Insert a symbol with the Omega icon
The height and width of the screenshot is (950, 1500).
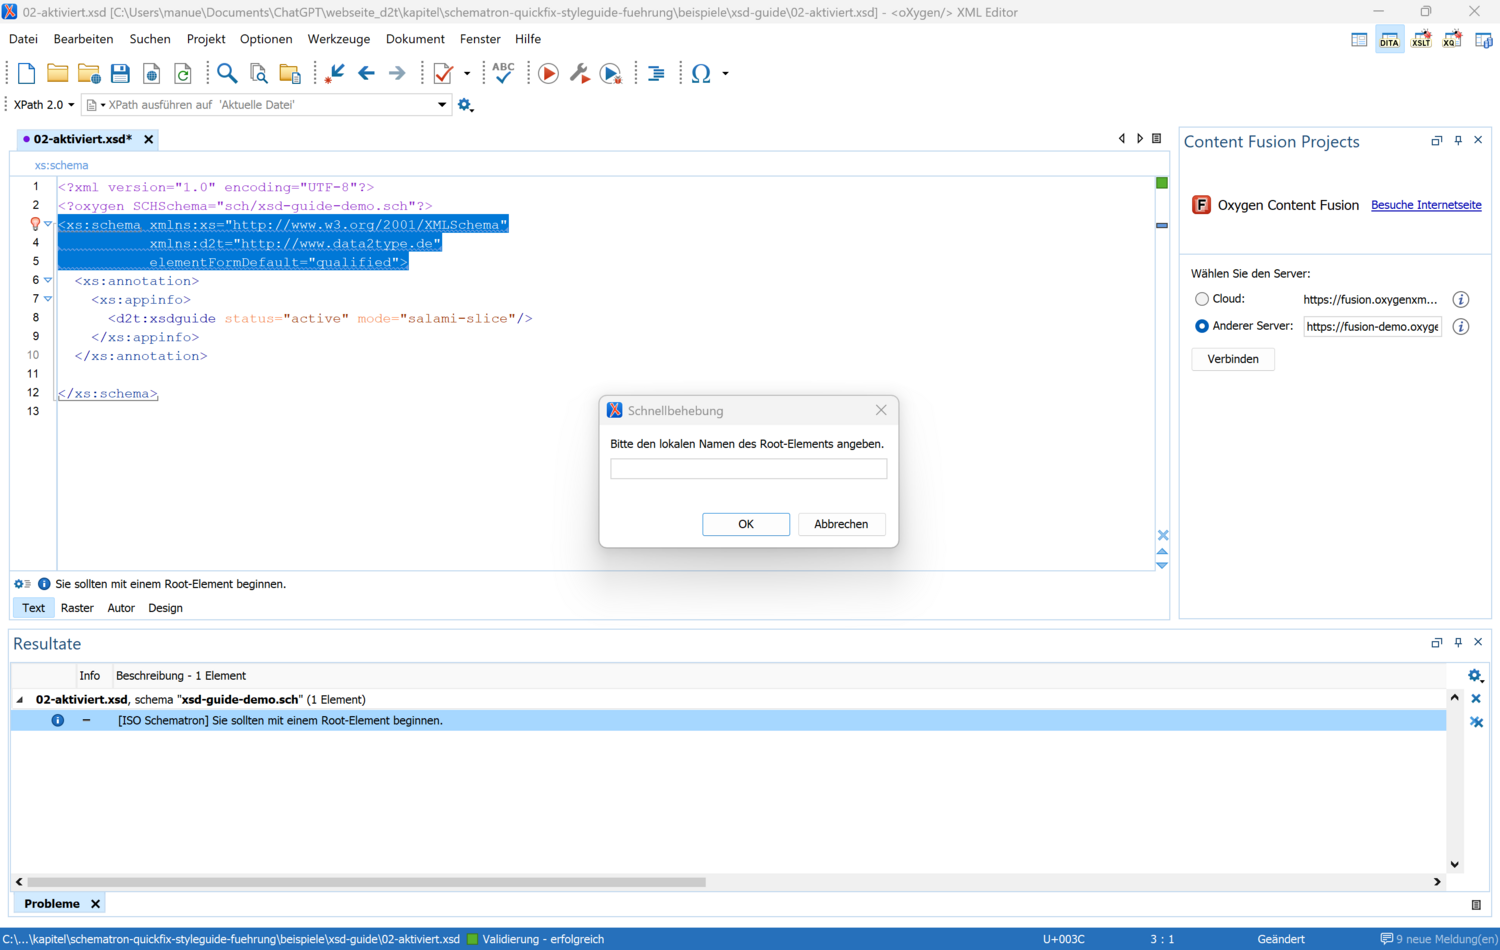pos(701,73)
